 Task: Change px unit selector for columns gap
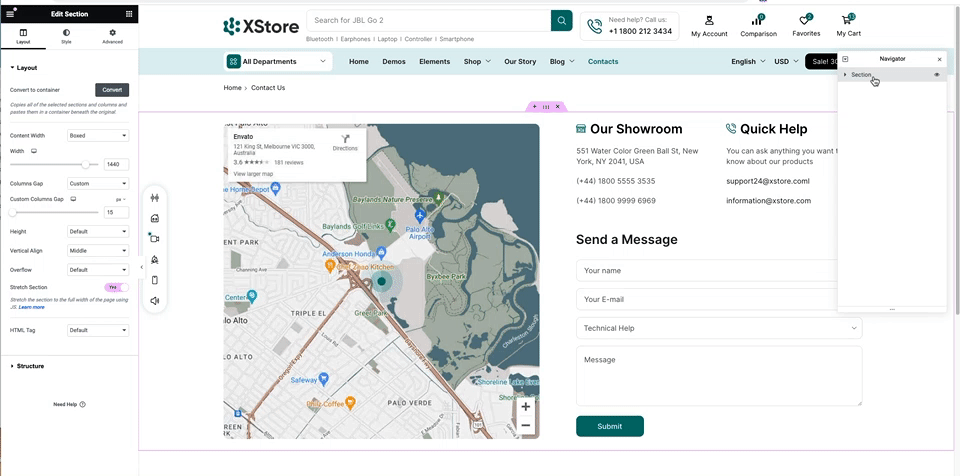121,199
